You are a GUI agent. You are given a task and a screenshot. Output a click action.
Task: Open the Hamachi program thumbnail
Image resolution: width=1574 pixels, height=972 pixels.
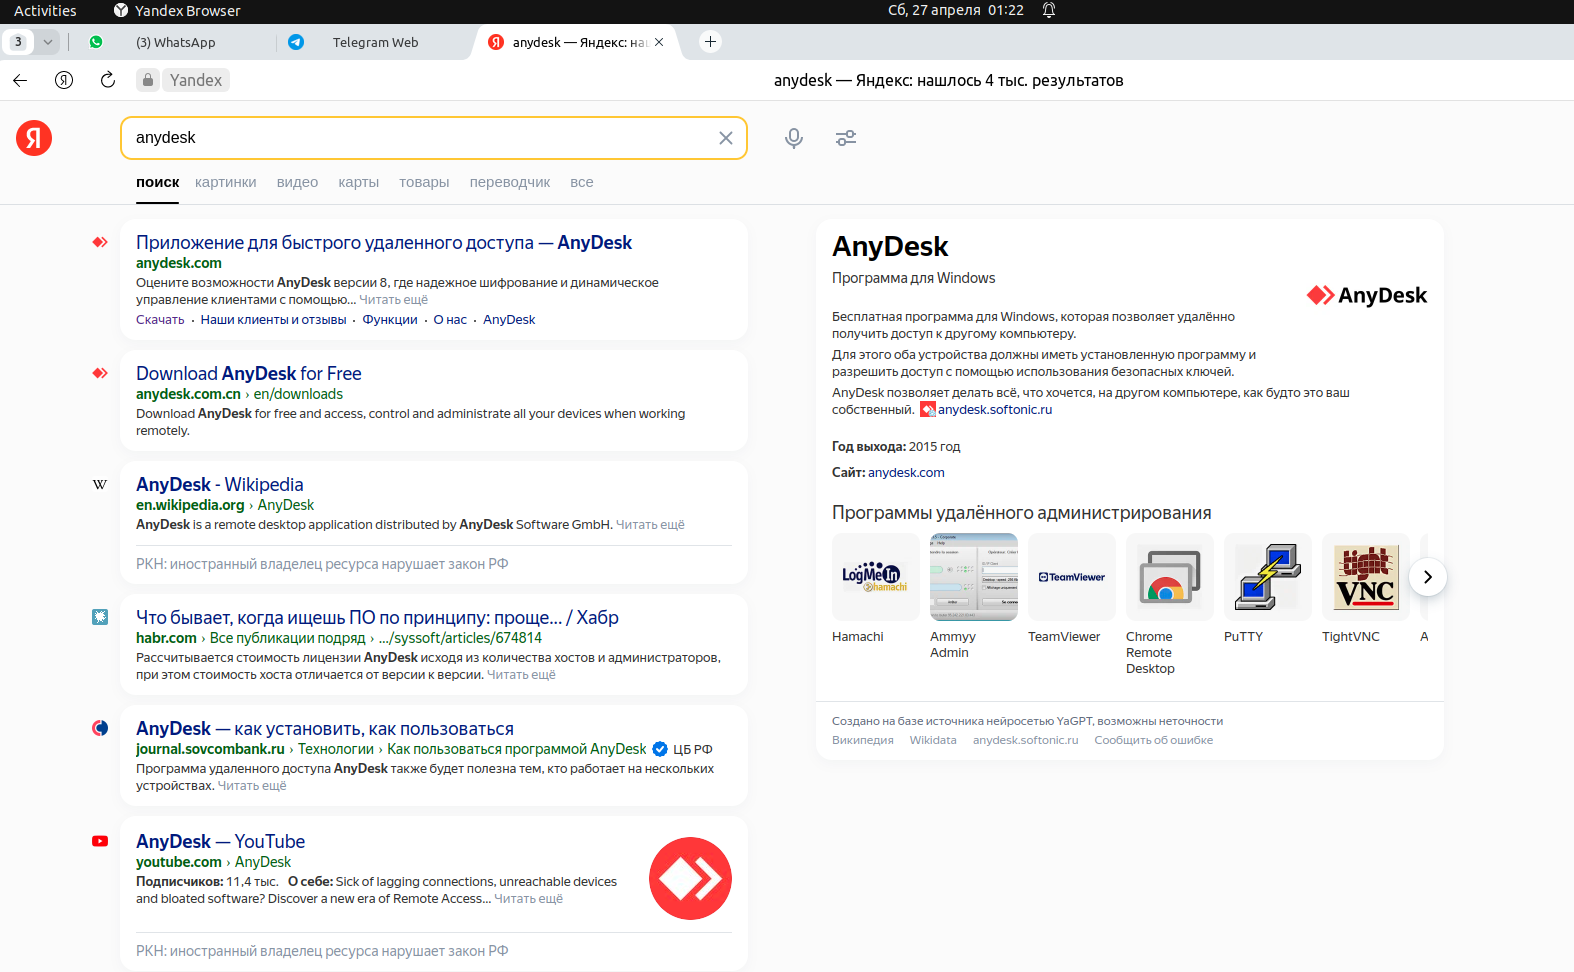876,577
